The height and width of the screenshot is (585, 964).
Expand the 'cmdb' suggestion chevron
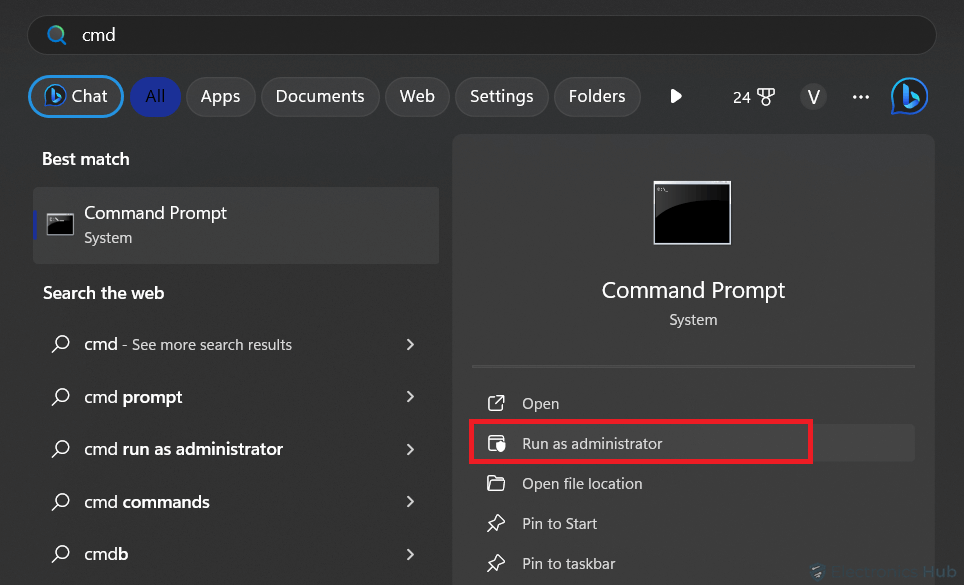(410, 554)
